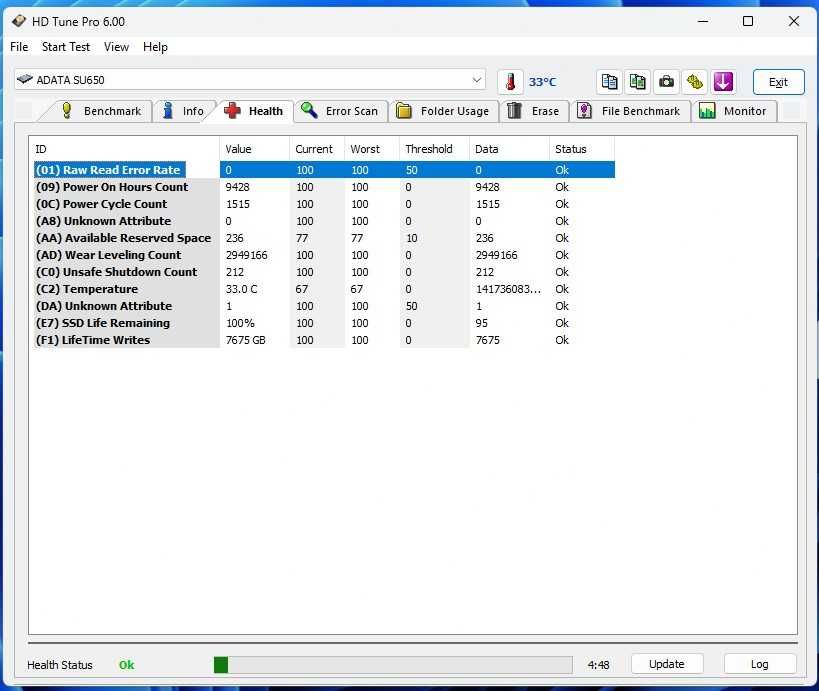Switch to the Folder Usage tab
The image size is (819, 691).
coord(443,111)
